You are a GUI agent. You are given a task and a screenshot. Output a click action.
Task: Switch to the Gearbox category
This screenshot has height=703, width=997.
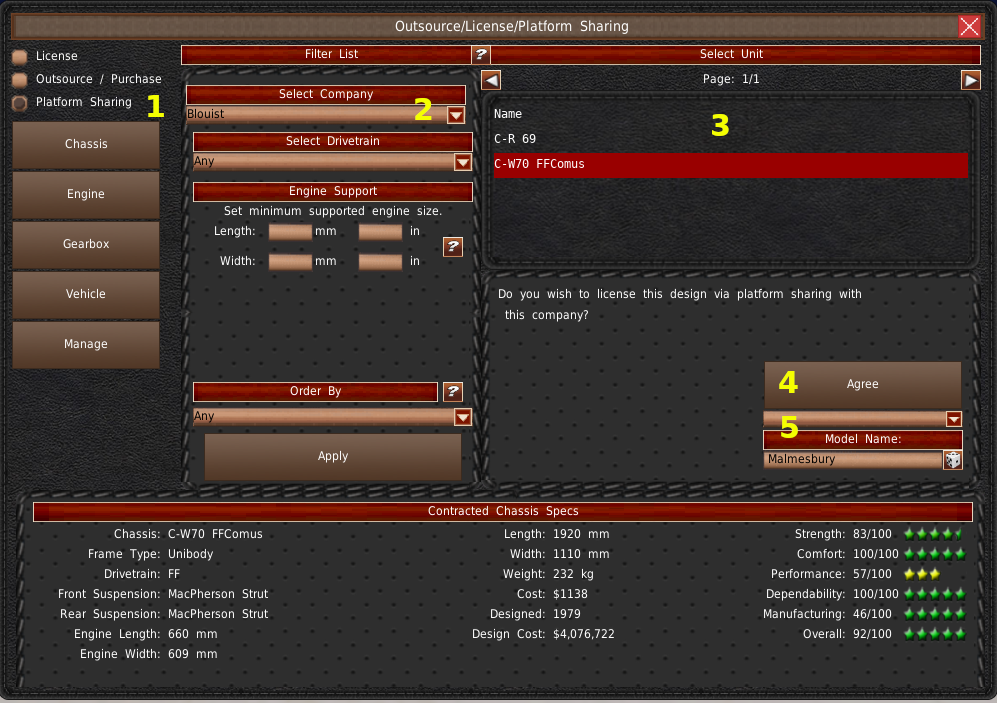coord(86,245)
